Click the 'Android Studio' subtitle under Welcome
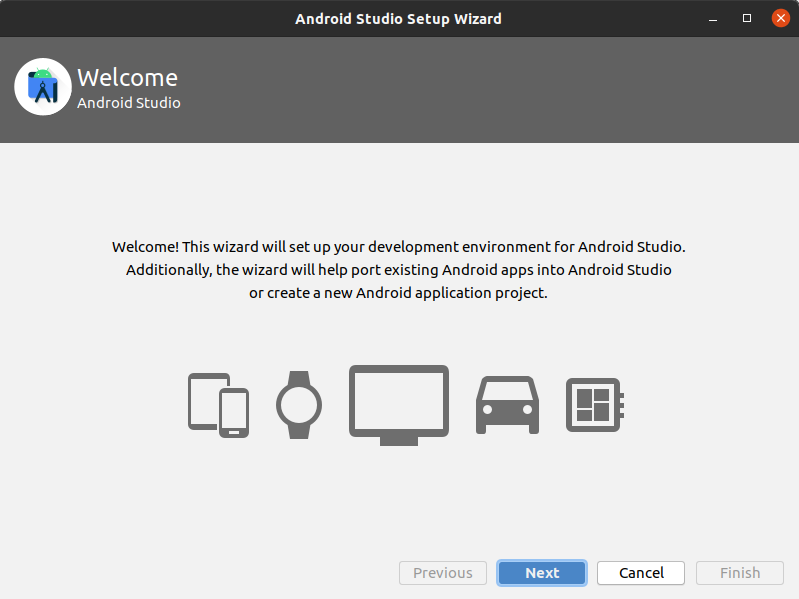 (129, 103)
